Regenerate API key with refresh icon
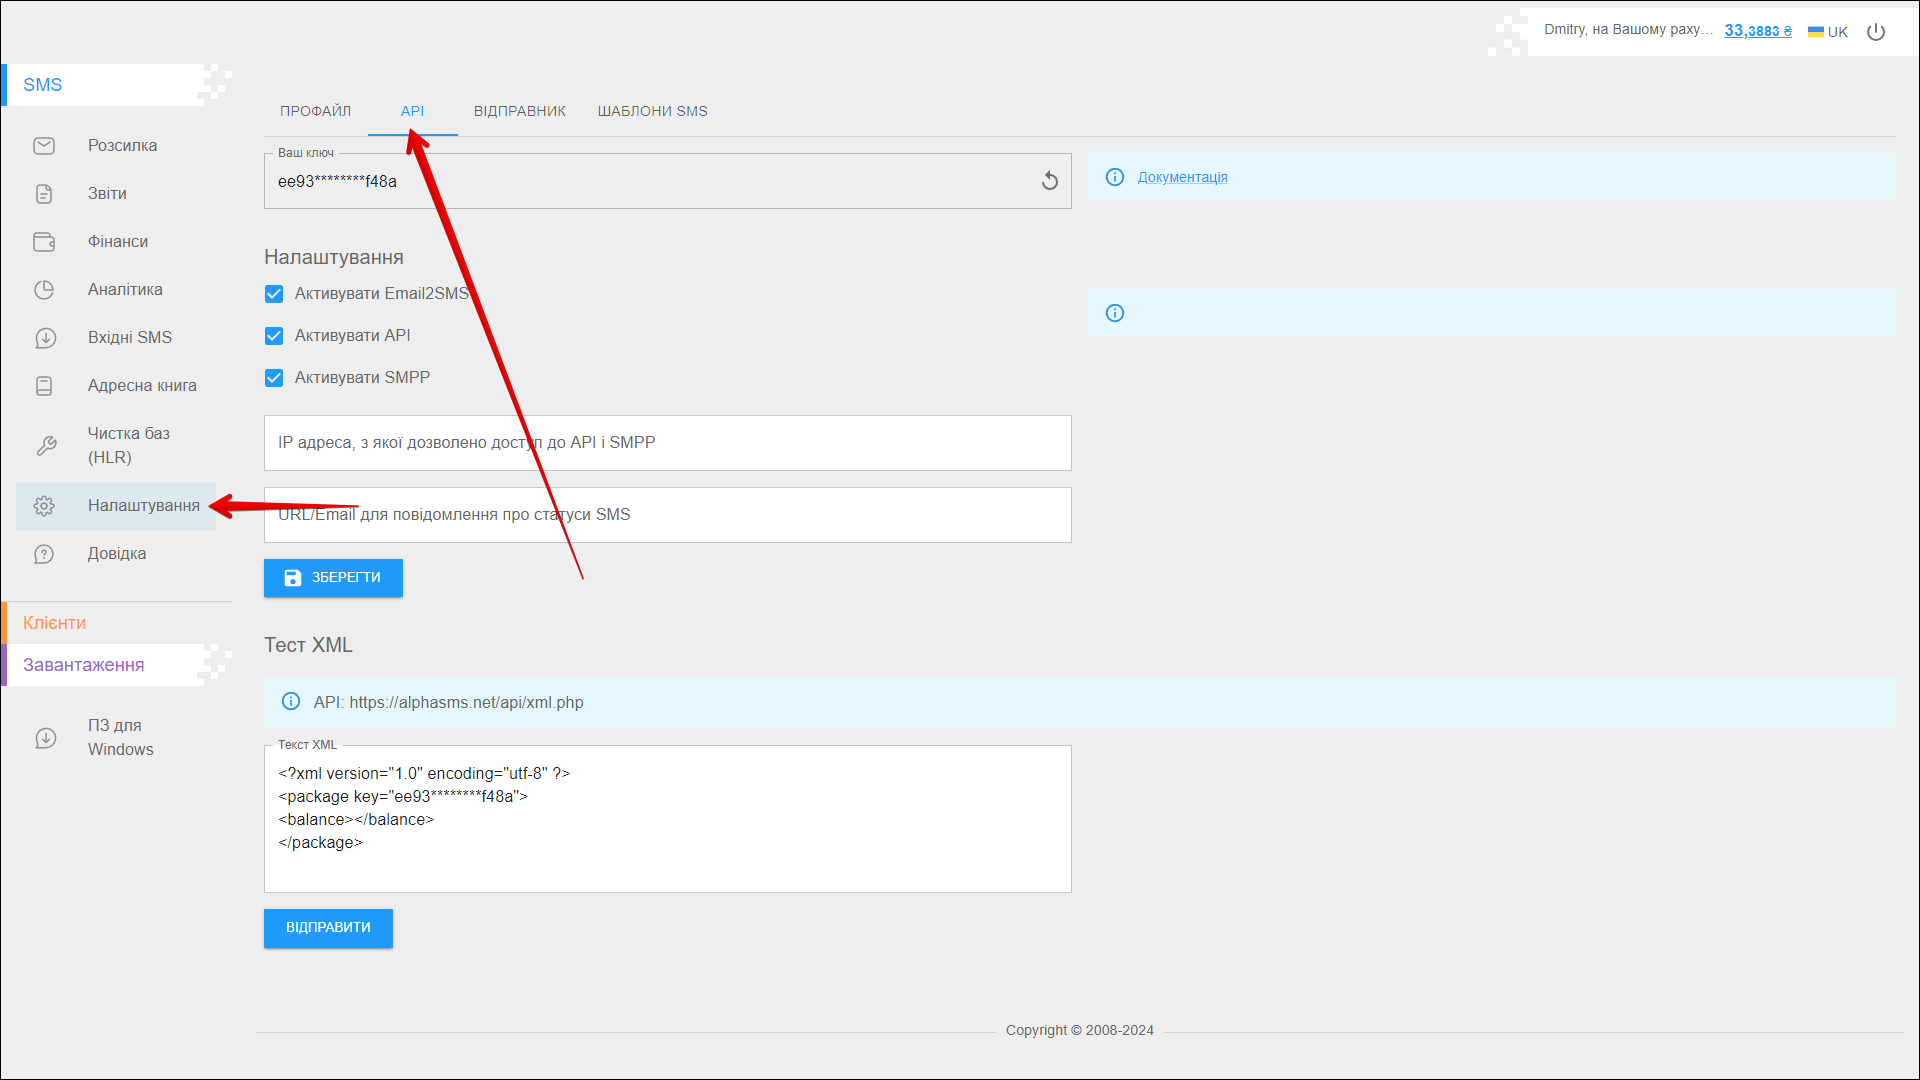The width and height of the screenshot is (1920, 1080). (x=1049, y=181)
